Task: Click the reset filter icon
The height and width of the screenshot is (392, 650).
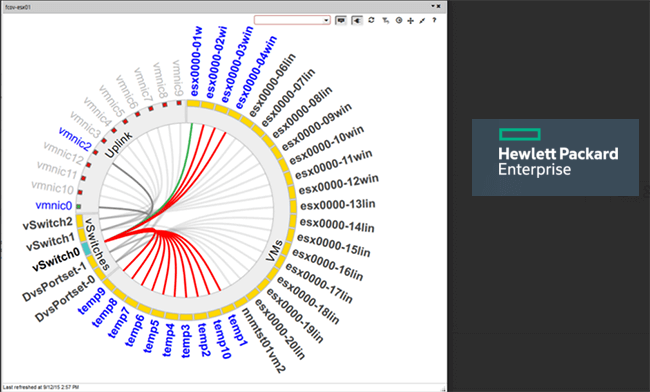Action: (x=386, y=20)
